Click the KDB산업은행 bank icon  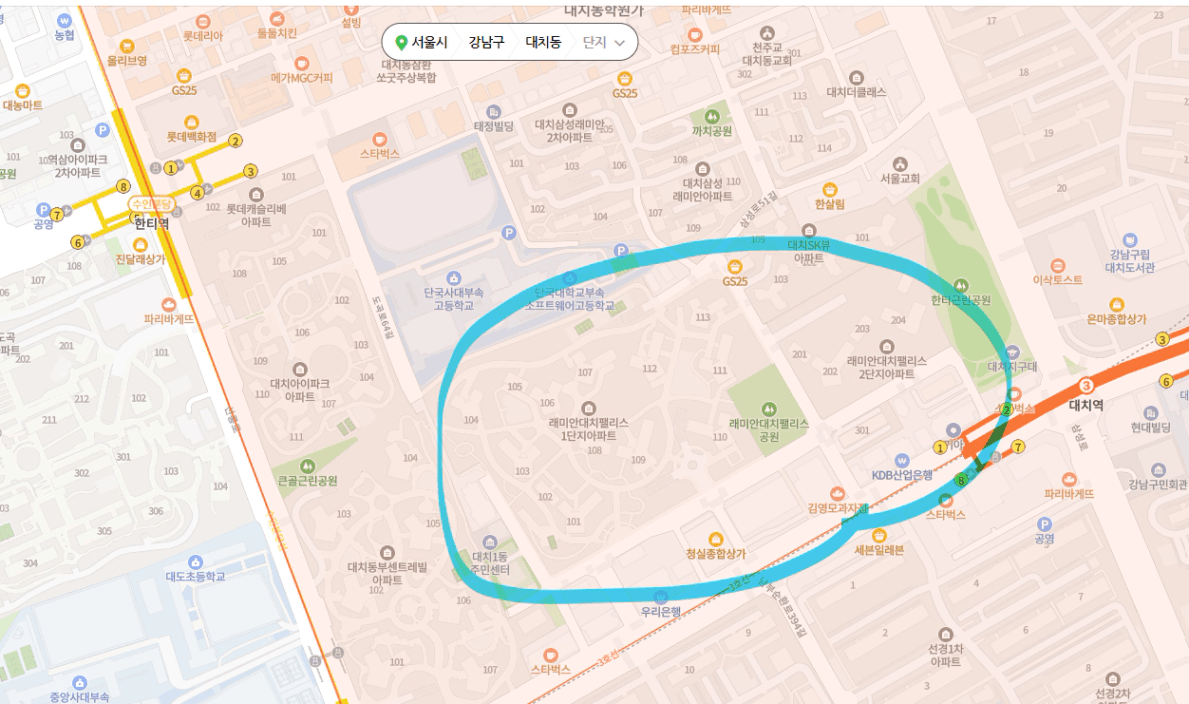tap(902, 460)
